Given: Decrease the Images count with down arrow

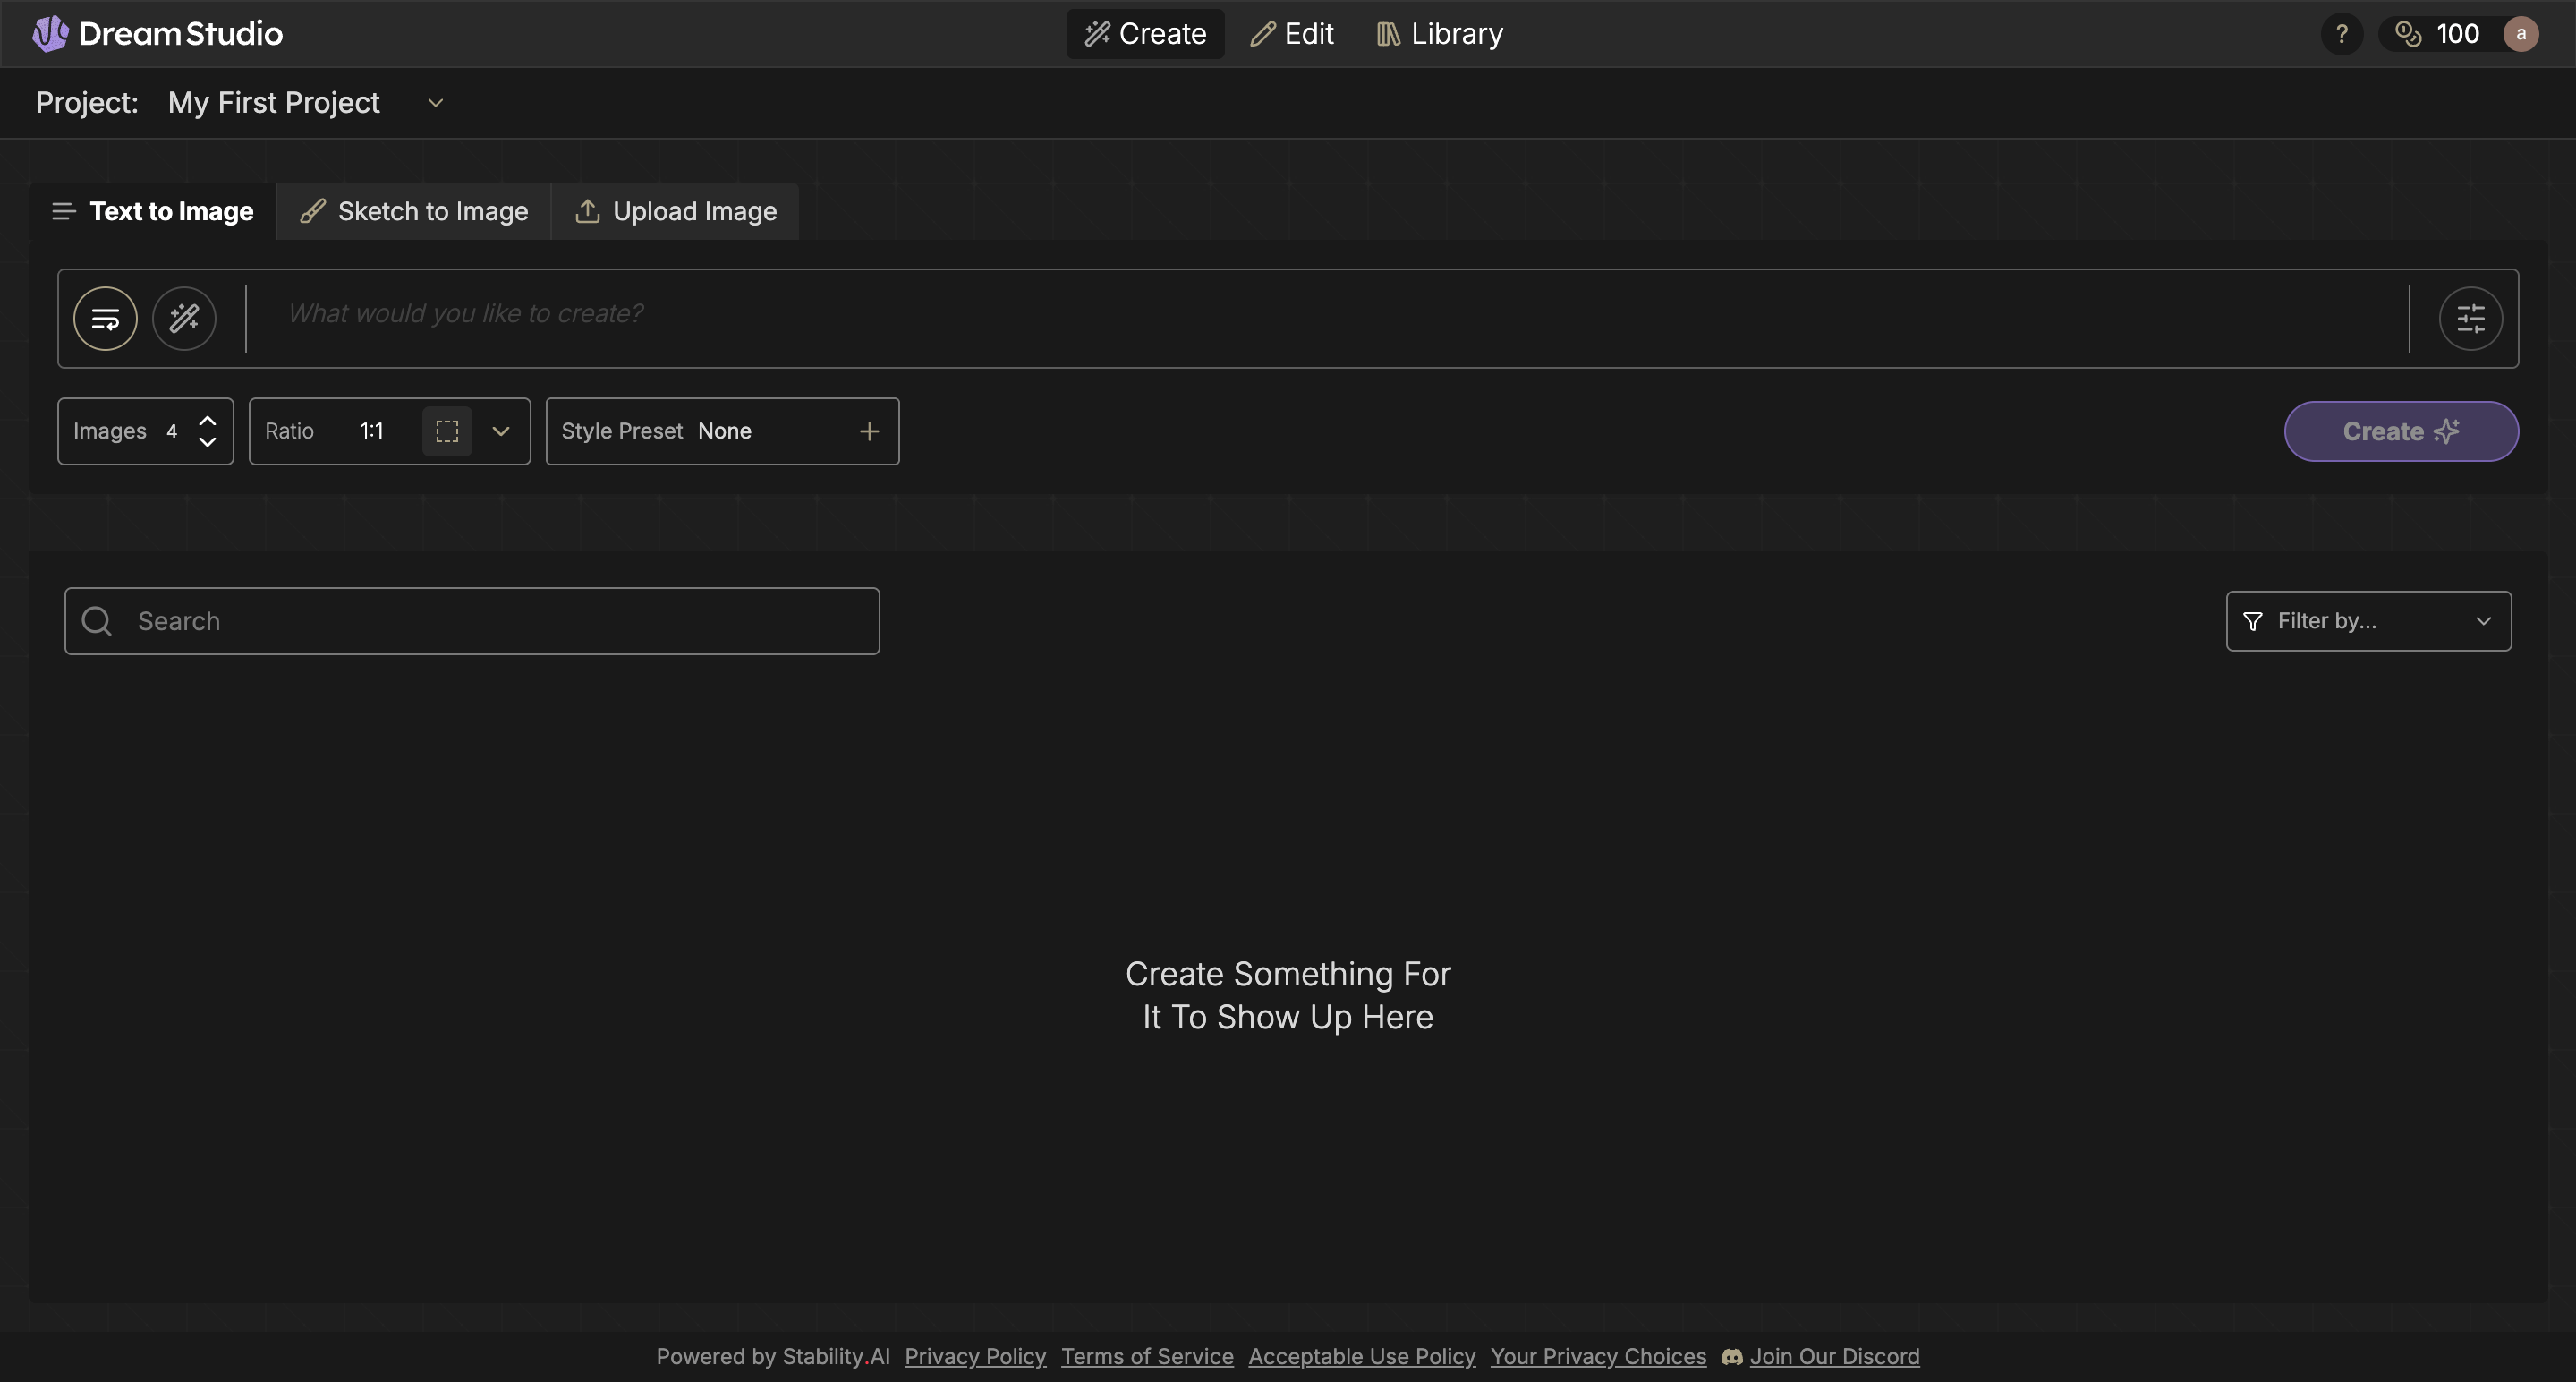Looking at the screenshot, I should (207, 442).
